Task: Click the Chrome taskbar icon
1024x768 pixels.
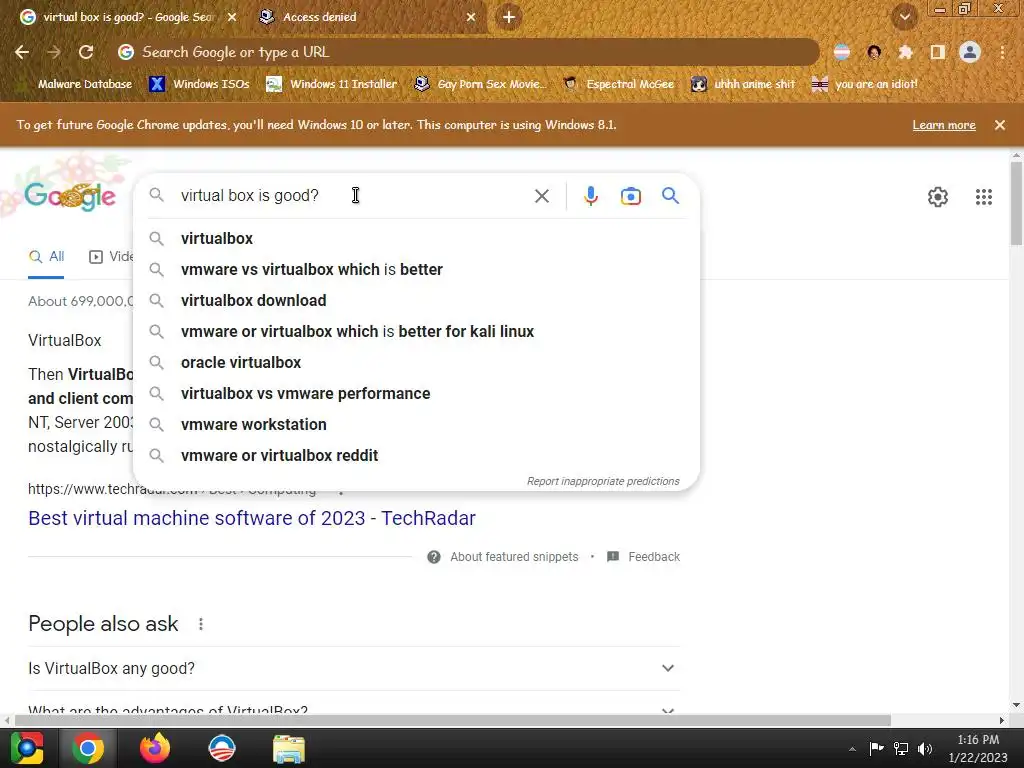Action: [x=88, y=748]
